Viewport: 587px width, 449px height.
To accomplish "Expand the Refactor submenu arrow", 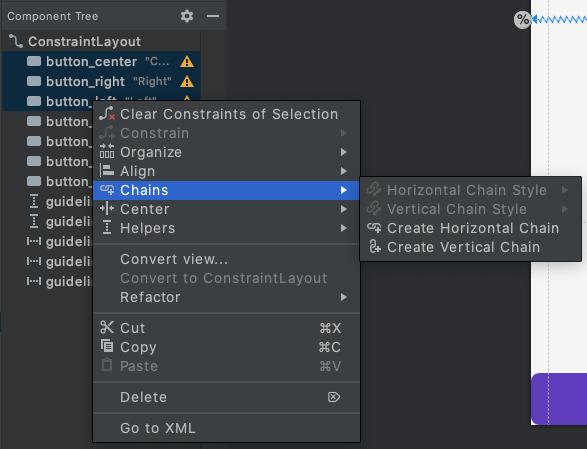I will [x=344, y=297].
